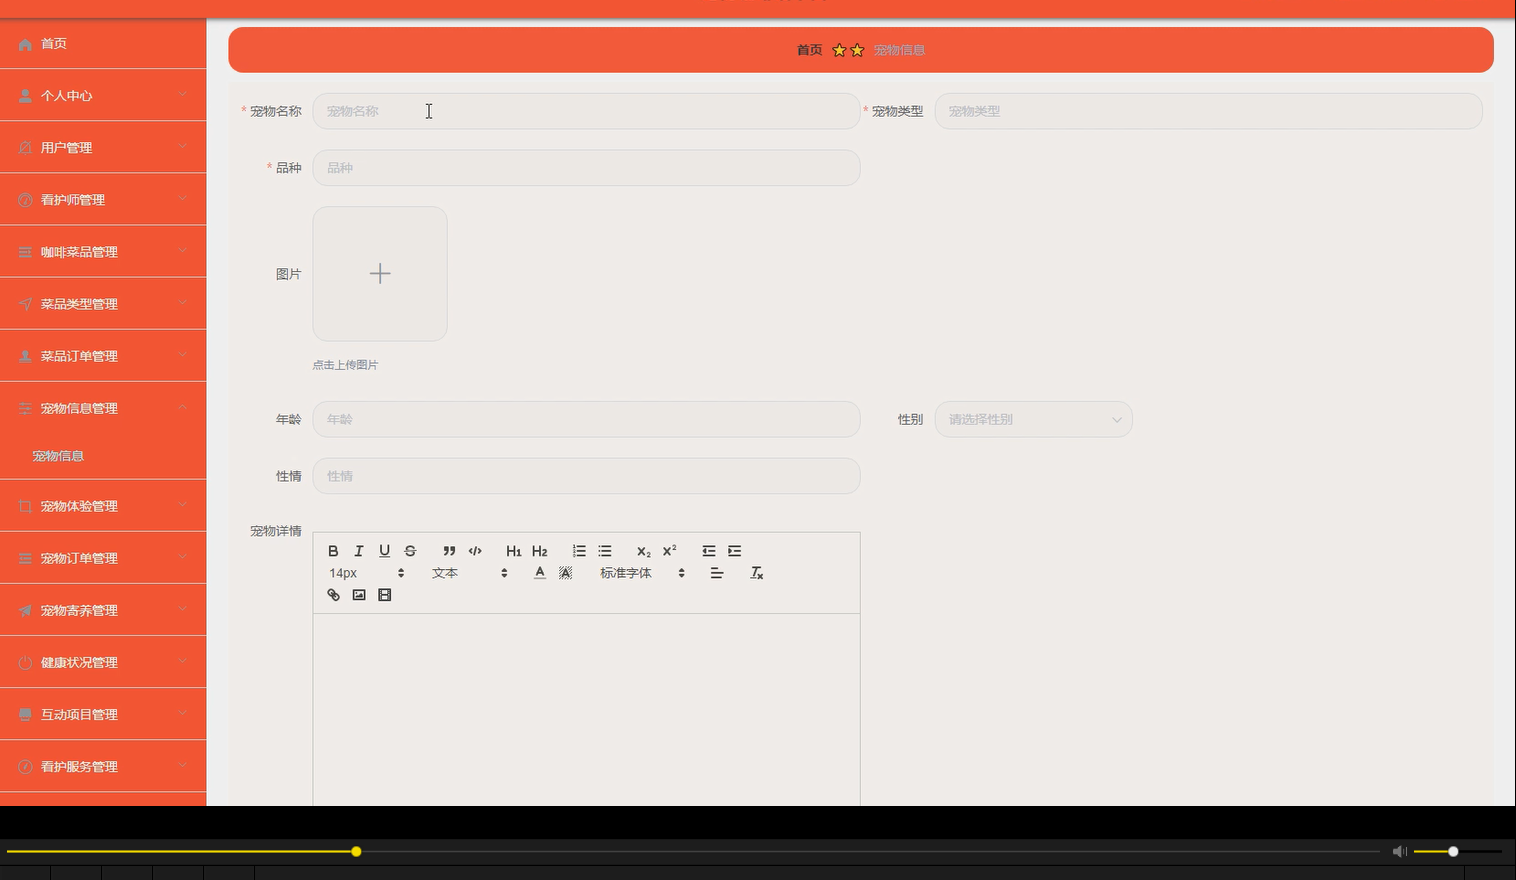
Task: Click the 宠物信息 breadcrumb item
Action: (x=899, y=50)
